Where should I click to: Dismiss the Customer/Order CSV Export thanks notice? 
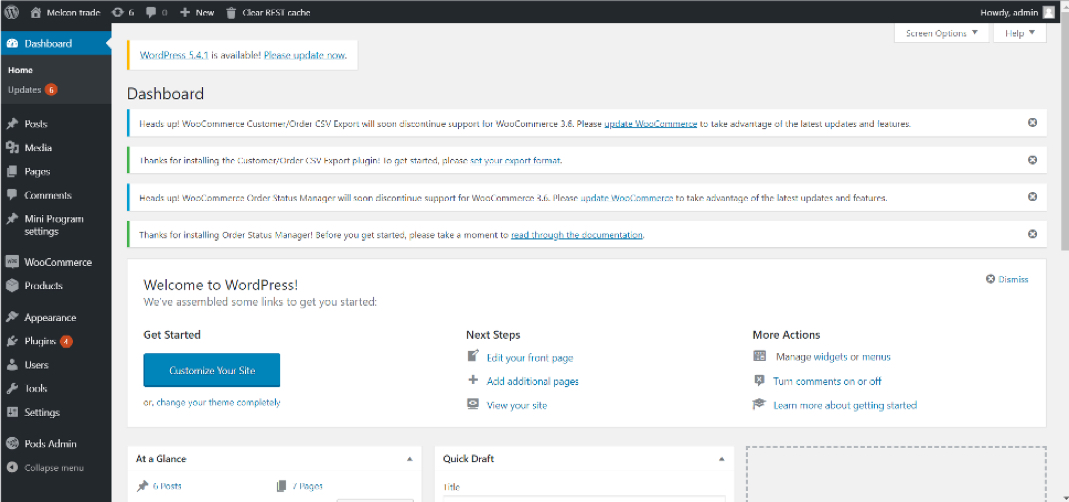coord(1032,160)
